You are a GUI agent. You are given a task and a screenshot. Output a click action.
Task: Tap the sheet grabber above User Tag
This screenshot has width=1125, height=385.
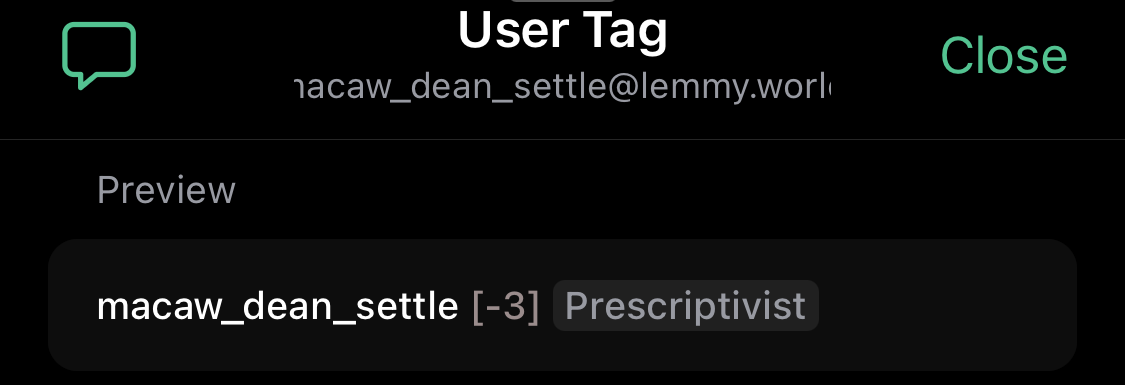562,1
